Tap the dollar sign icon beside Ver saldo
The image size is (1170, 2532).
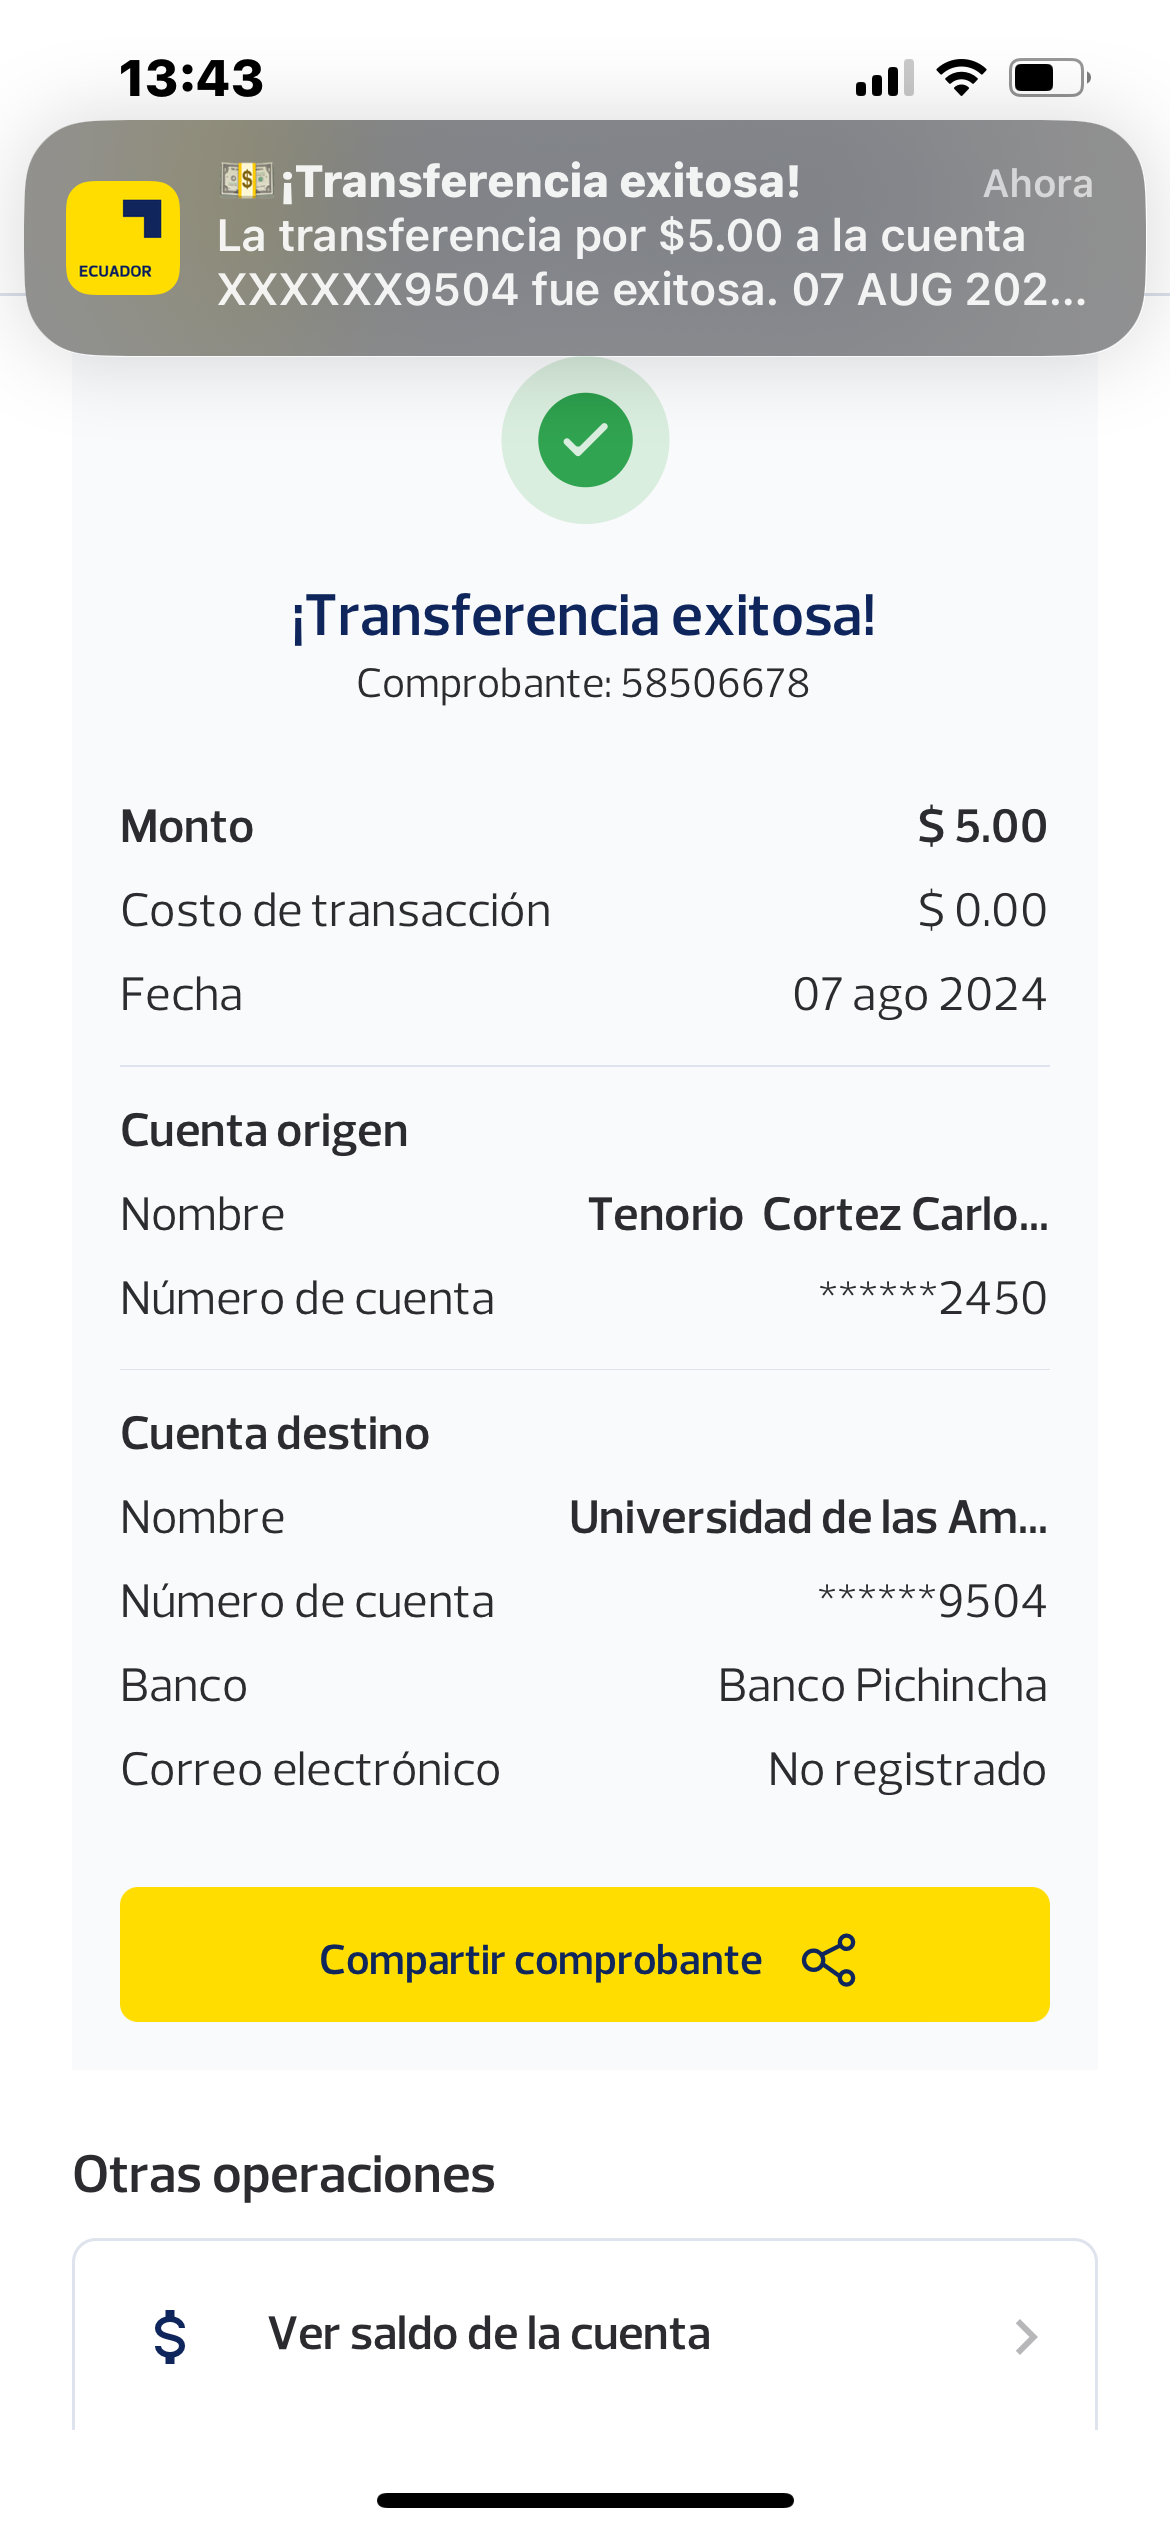(x=170, y=2336)
